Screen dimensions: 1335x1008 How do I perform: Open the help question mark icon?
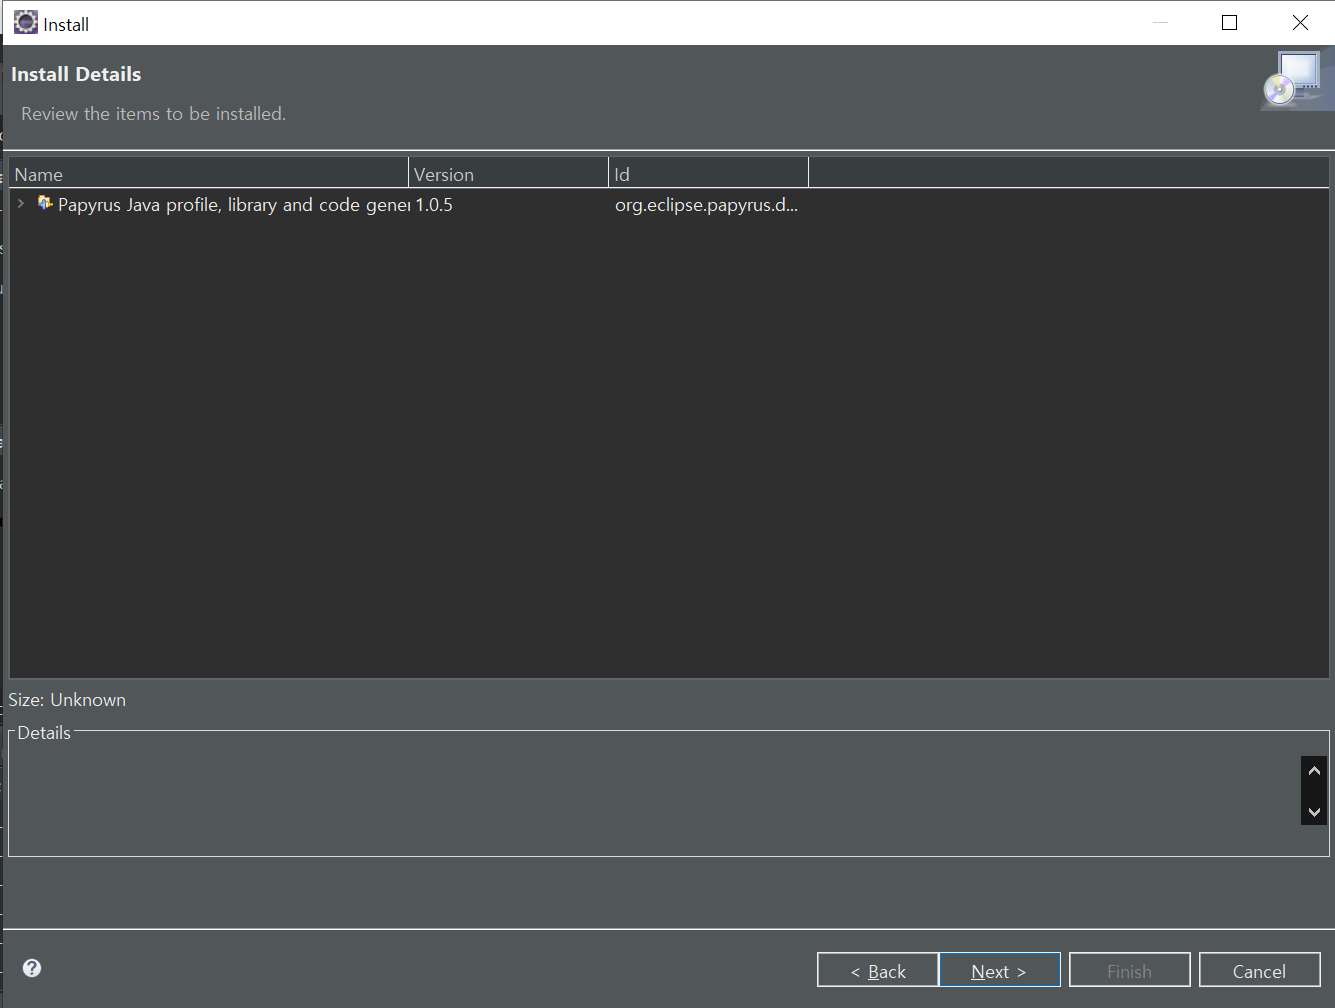click(32, 968)
